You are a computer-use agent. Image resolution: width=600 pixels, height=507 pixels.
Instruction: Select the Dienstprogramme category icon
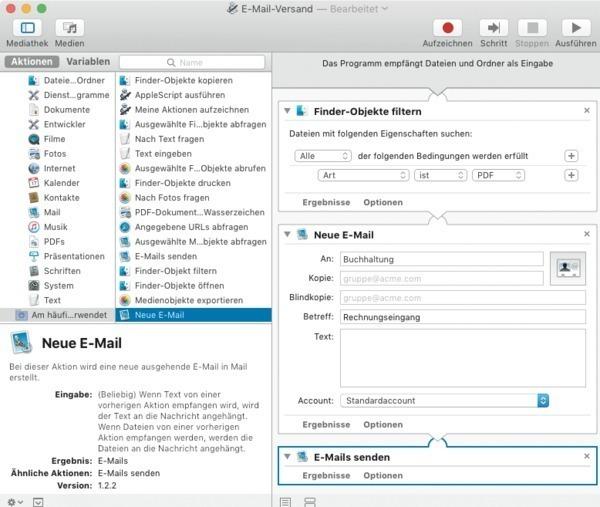[x=34, y=95]
